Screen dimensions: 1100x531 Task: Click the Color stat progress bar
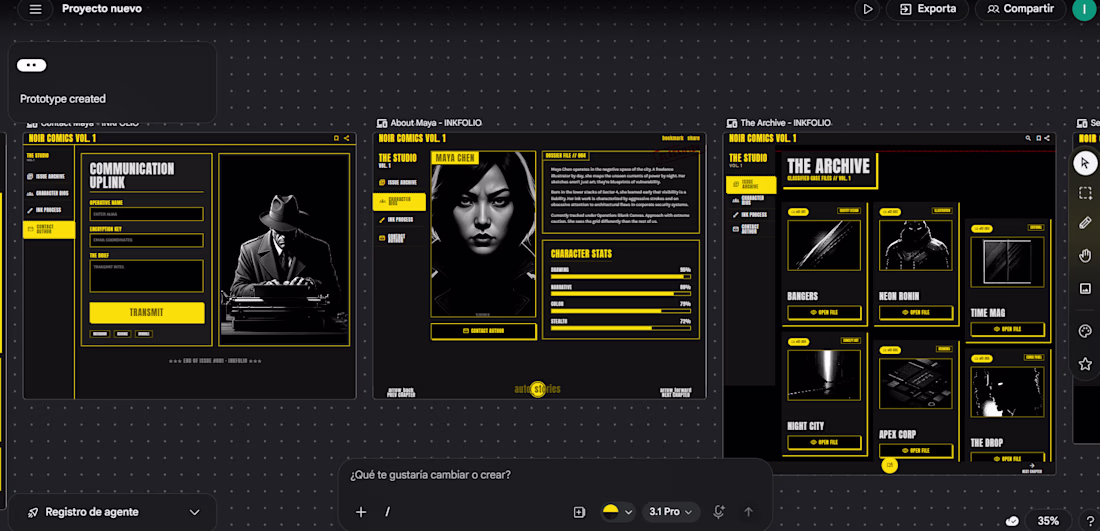621,311
